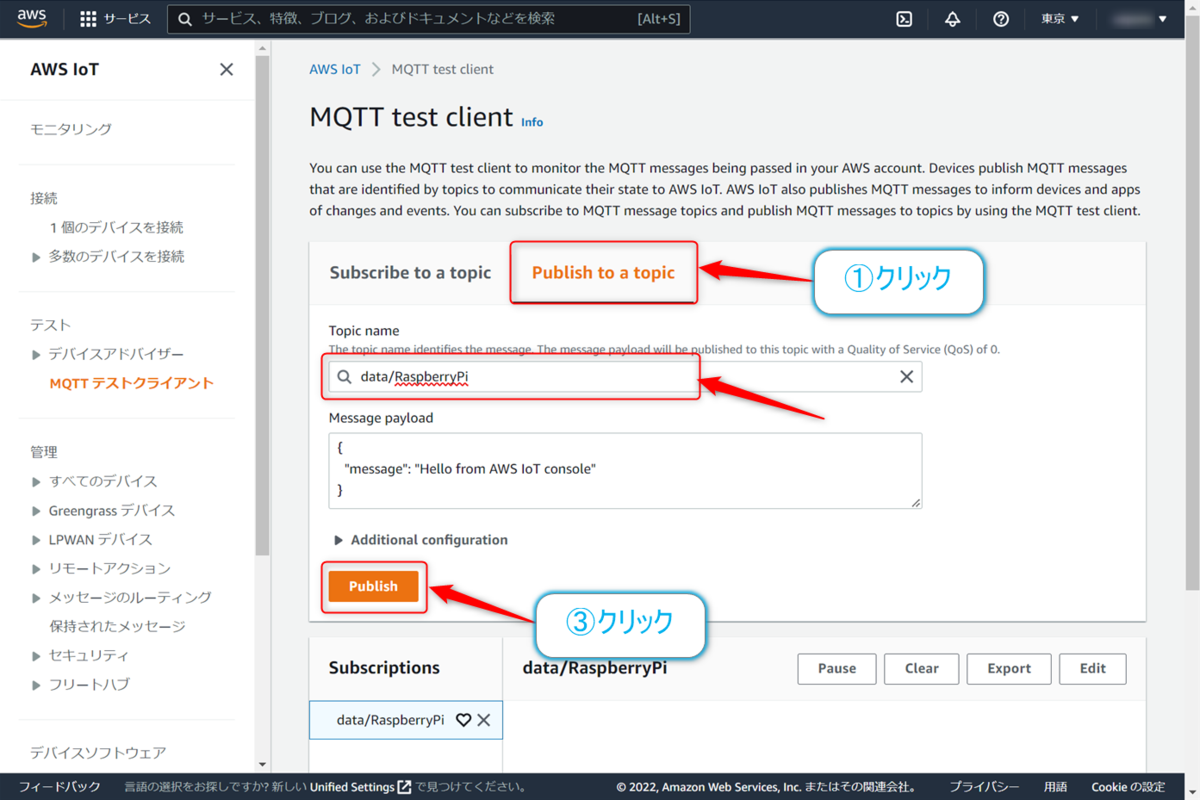Screen dimensions: 1200x800
Task: Open the CloudShell icon in top bar
Action: click(904, 19)
